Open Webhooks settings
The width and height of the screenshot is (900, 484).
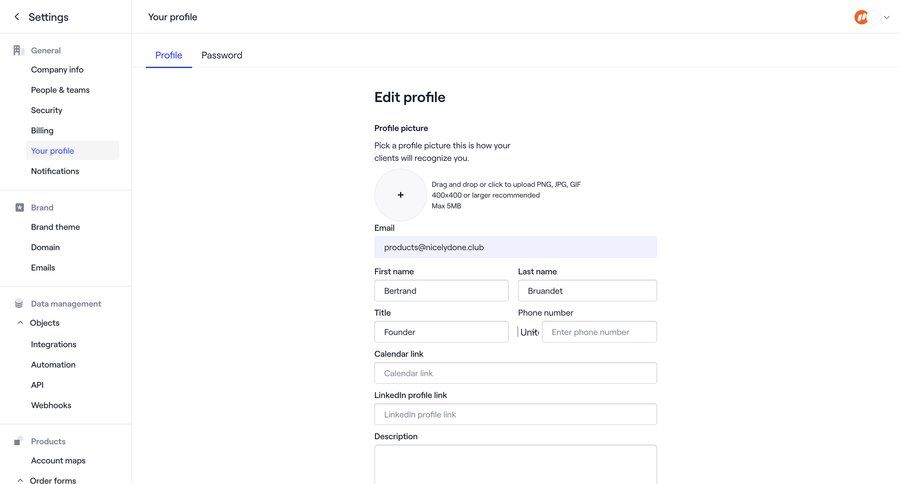(x=51, y=405)
